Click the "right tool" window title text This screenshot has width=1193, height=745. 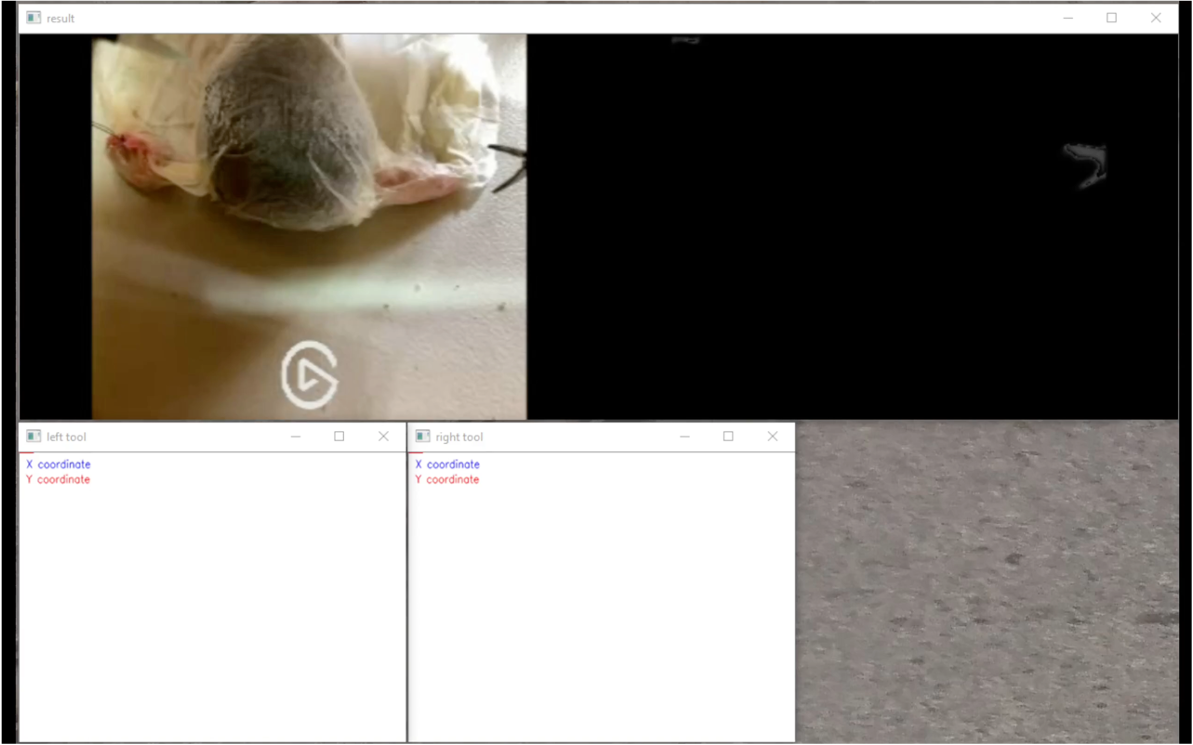pos(459,437)
